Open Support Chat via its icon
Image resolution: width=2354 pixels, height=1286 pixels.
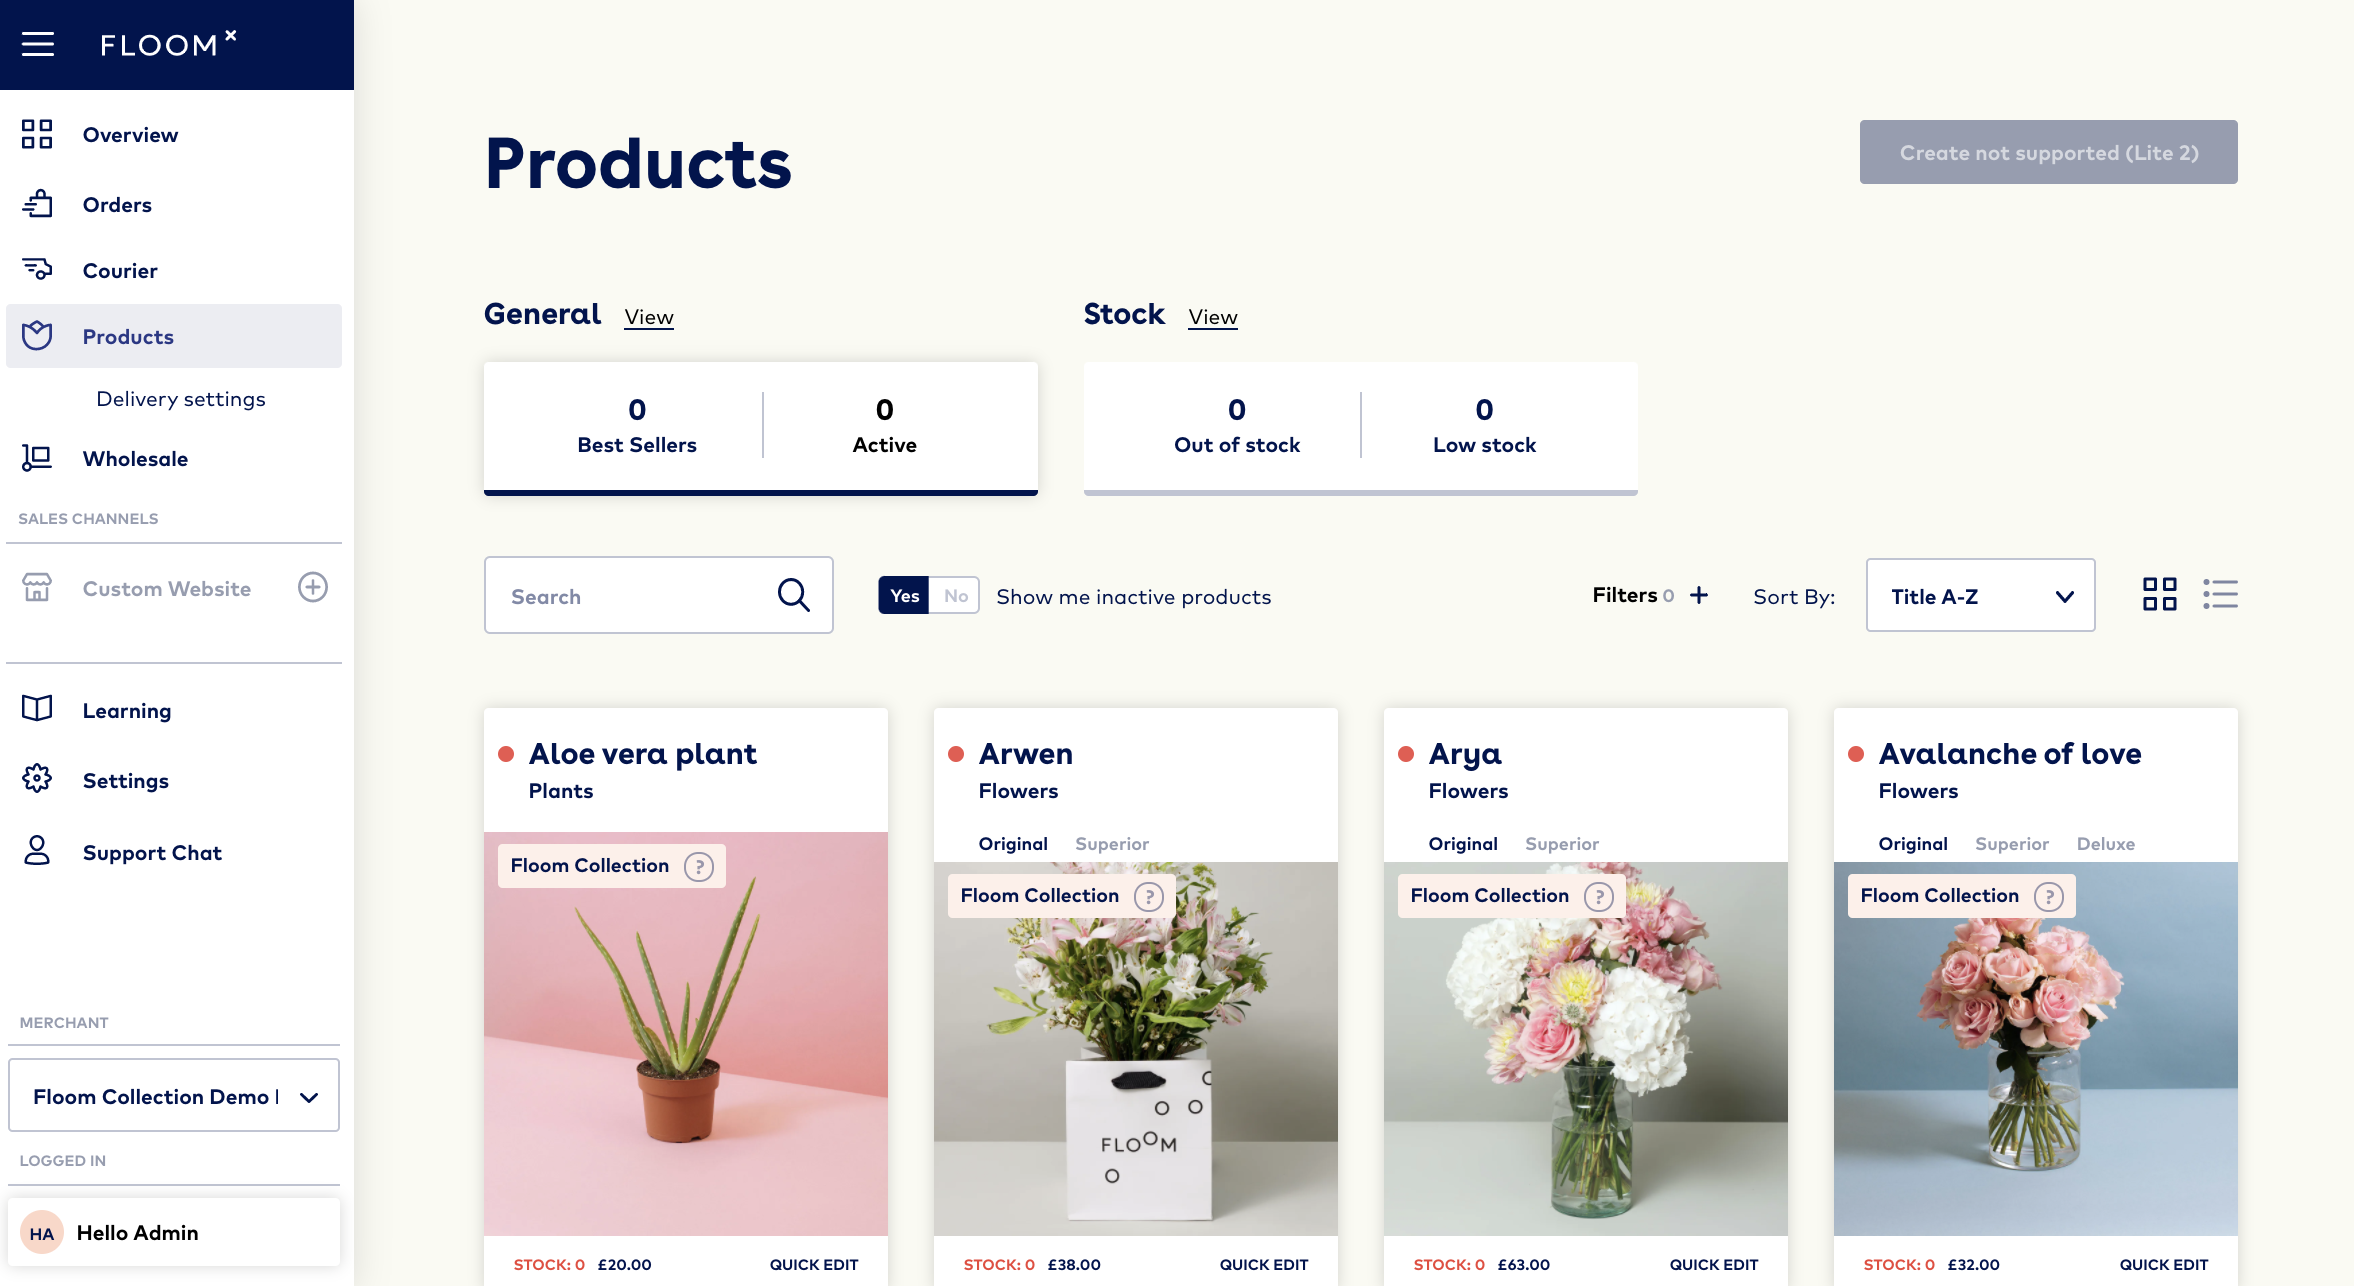coord(37,851)
